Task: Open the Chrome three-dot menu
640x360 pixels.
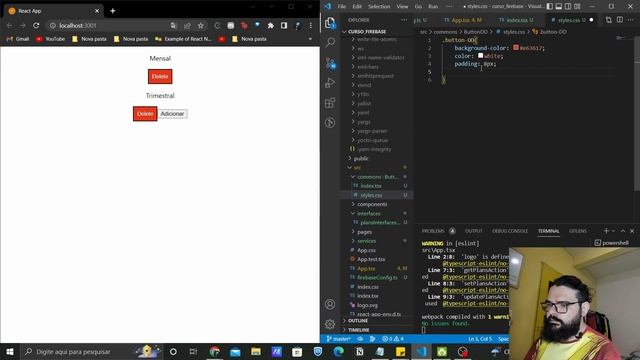Action: point(311,25)
